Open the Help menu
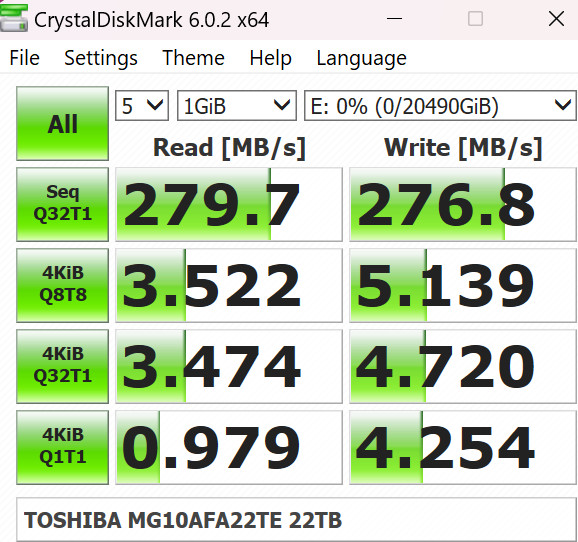Screen dimensions: 578x542 click(x=270, y=58)
